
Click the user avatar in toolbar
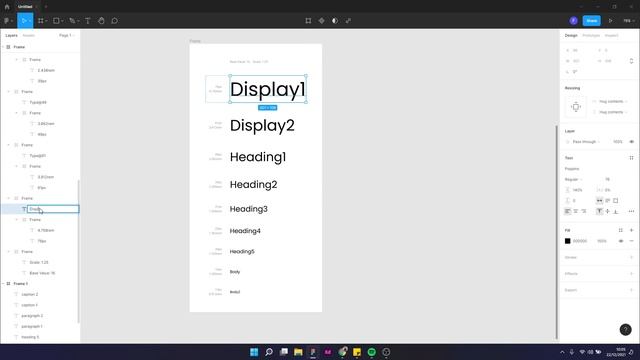573,21
